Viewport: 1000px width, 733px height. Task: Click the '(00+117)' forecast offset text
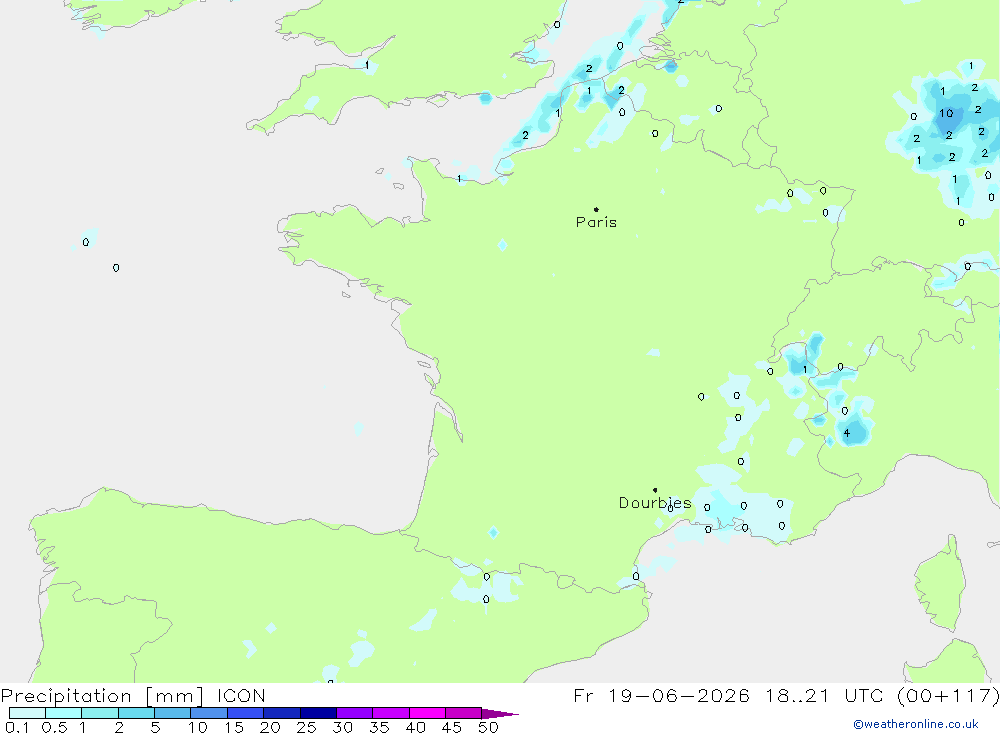(x=948, y=695)
